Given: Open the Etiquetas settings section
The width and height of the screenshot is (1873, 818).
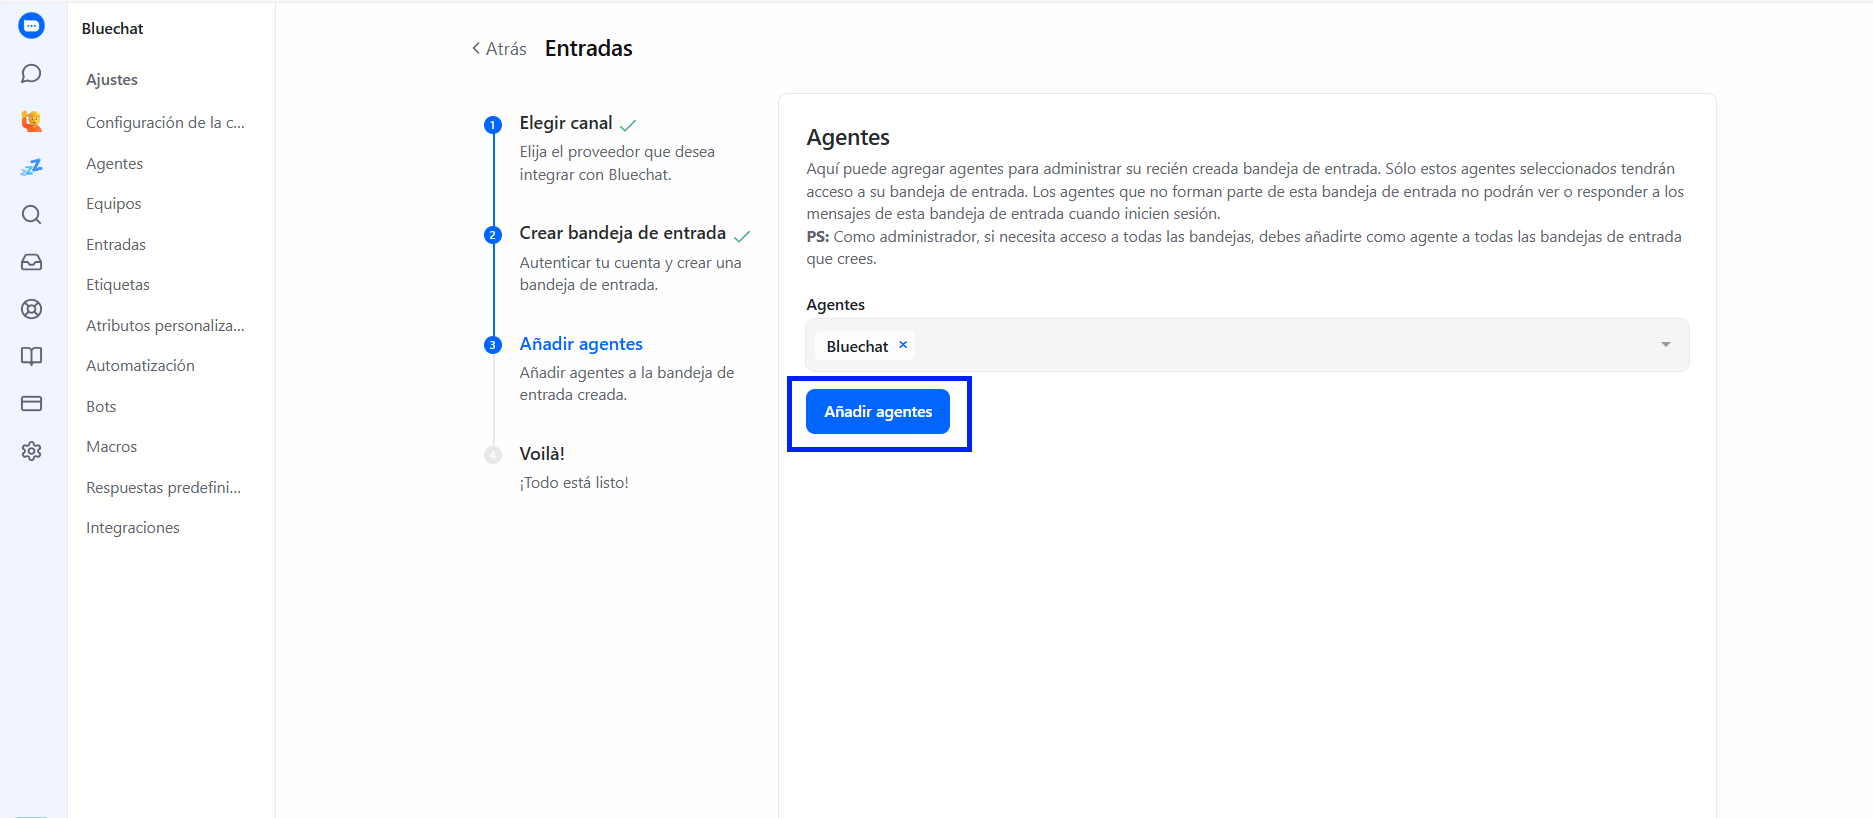Looking at the screenshot, I should pyautogui.click(x=118, y=285).
